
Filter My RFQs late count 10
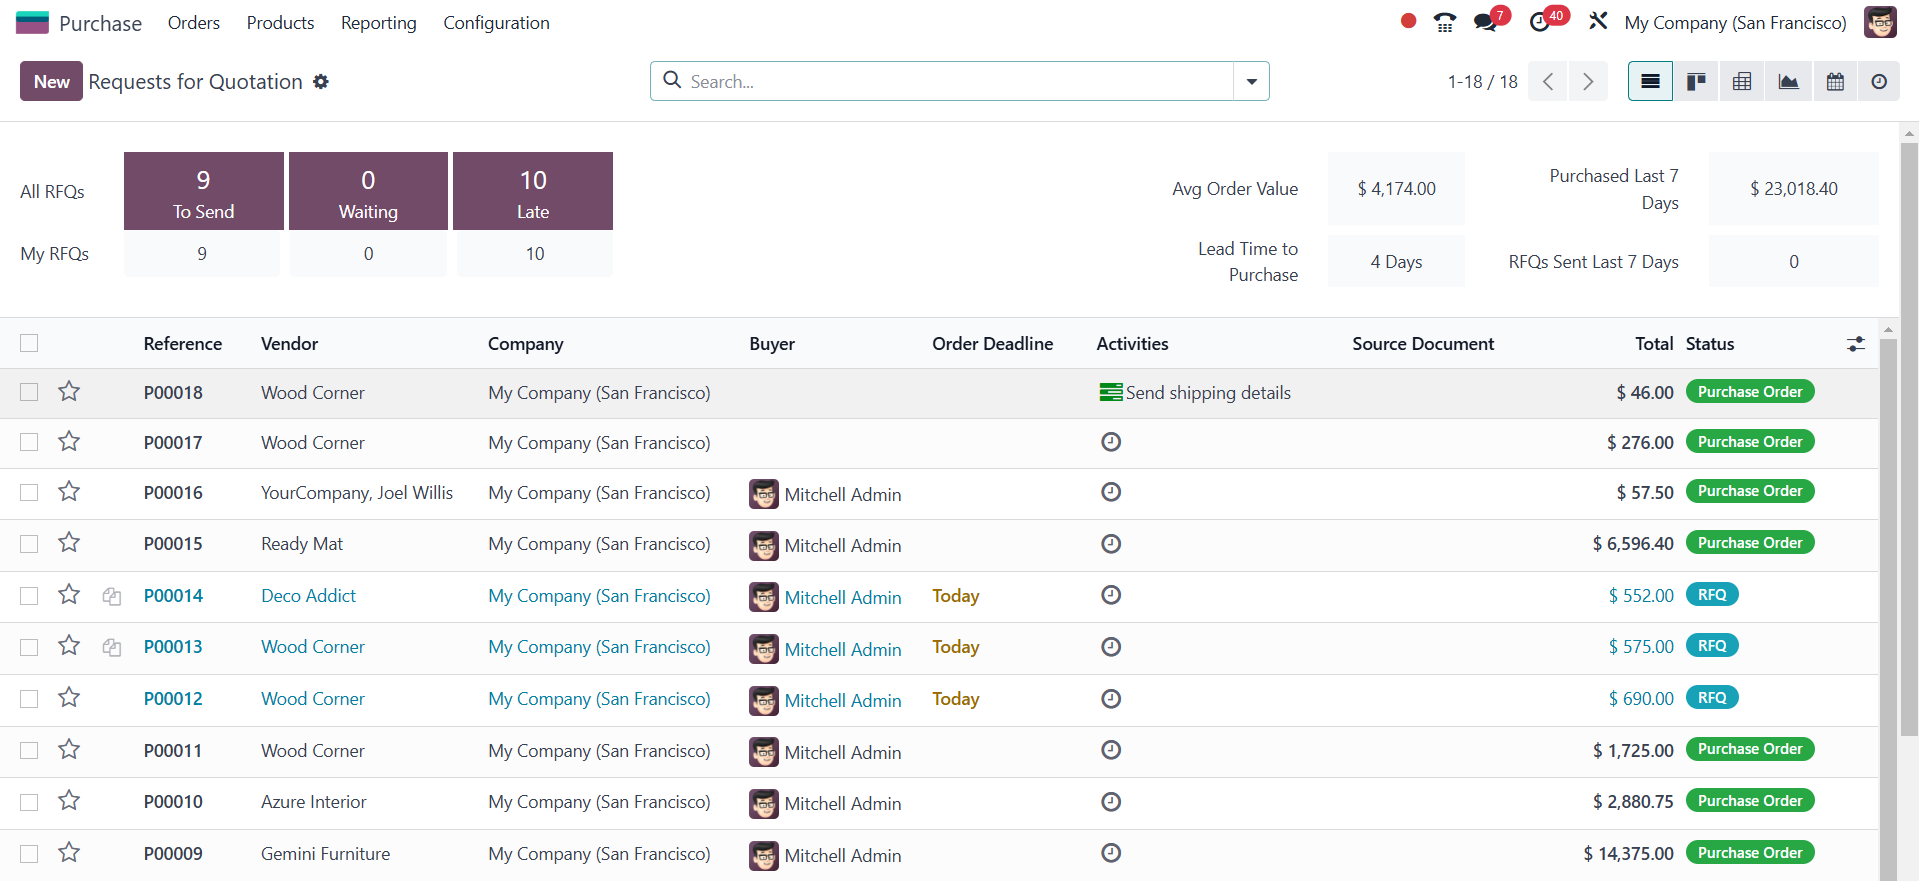[535, 254]
